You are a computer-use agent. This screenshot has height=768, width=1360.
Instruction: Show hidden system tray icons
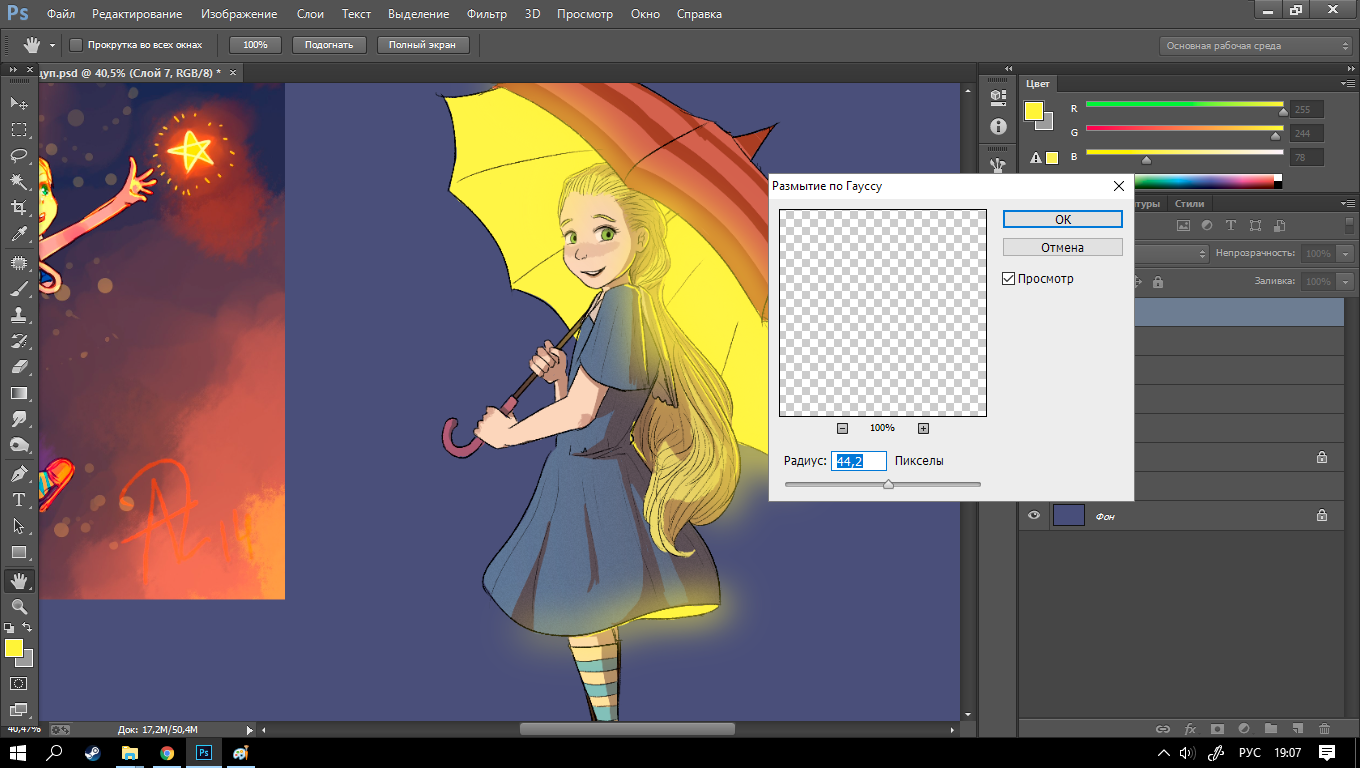1164,753
